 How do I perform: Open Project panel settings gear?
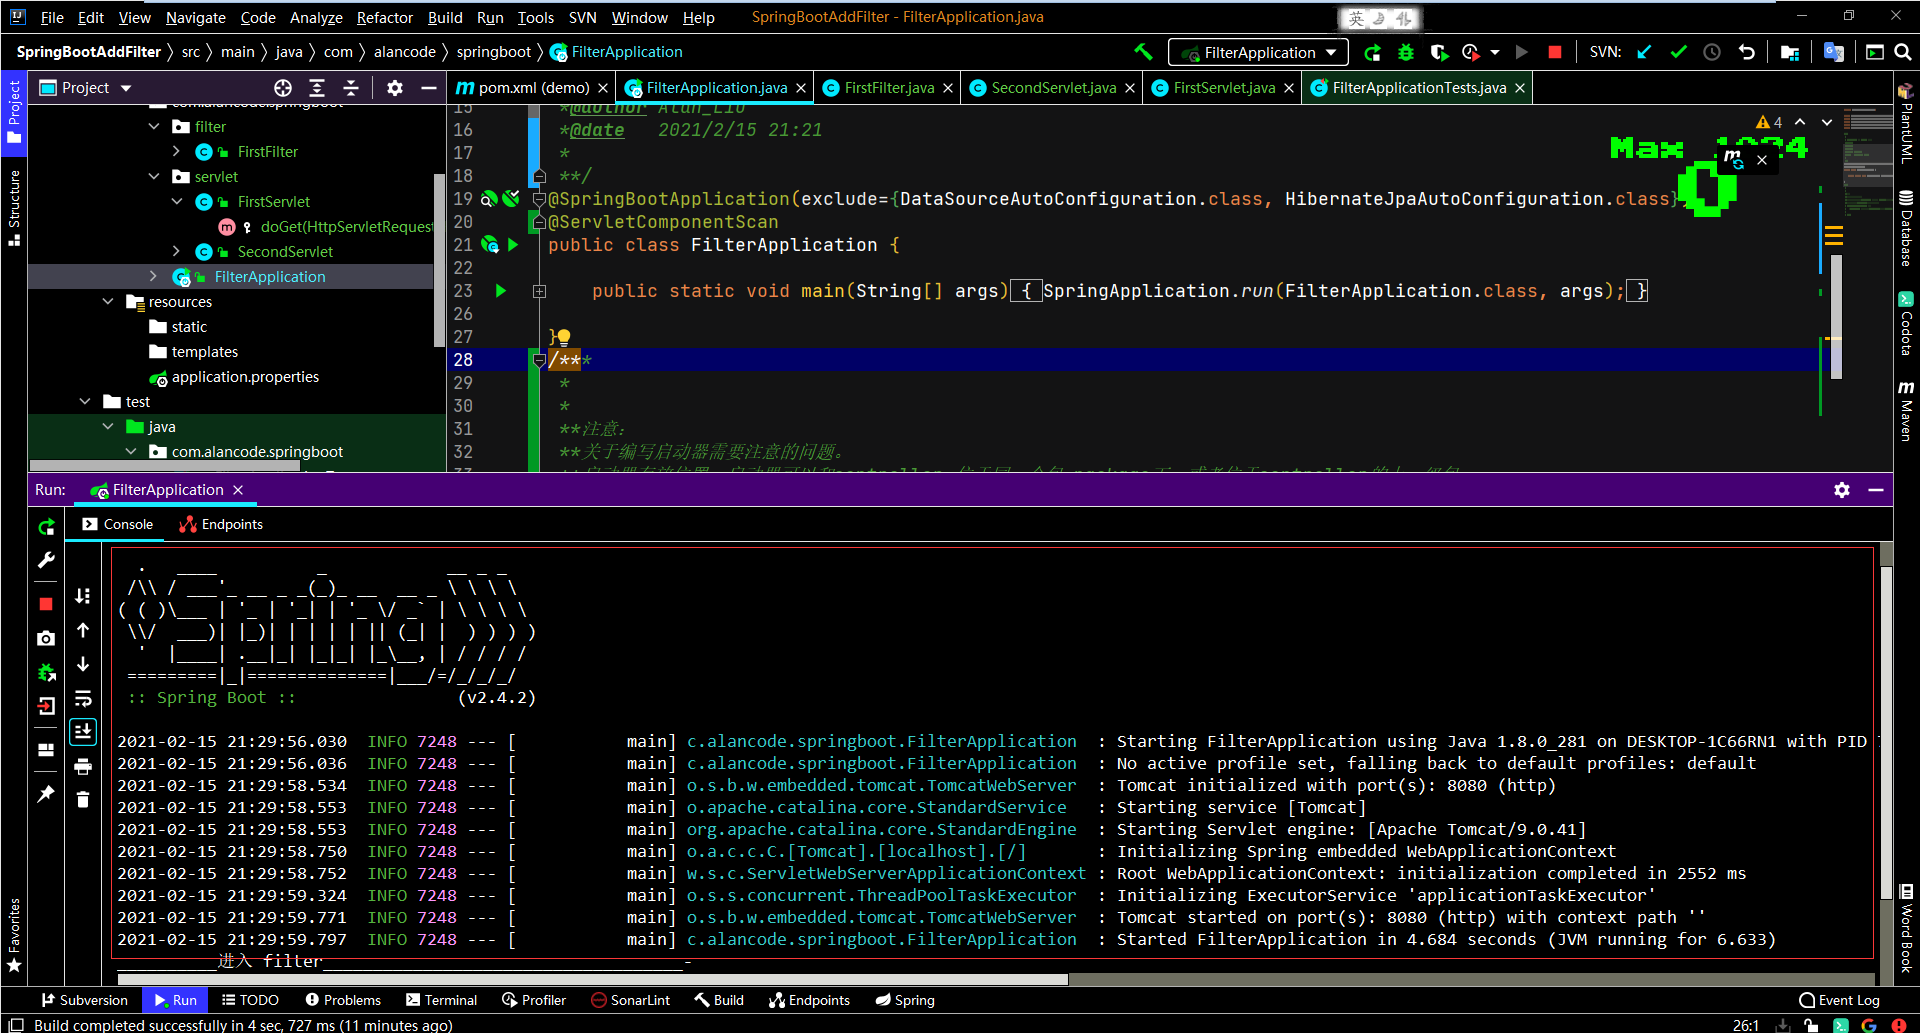coord(395,88)
